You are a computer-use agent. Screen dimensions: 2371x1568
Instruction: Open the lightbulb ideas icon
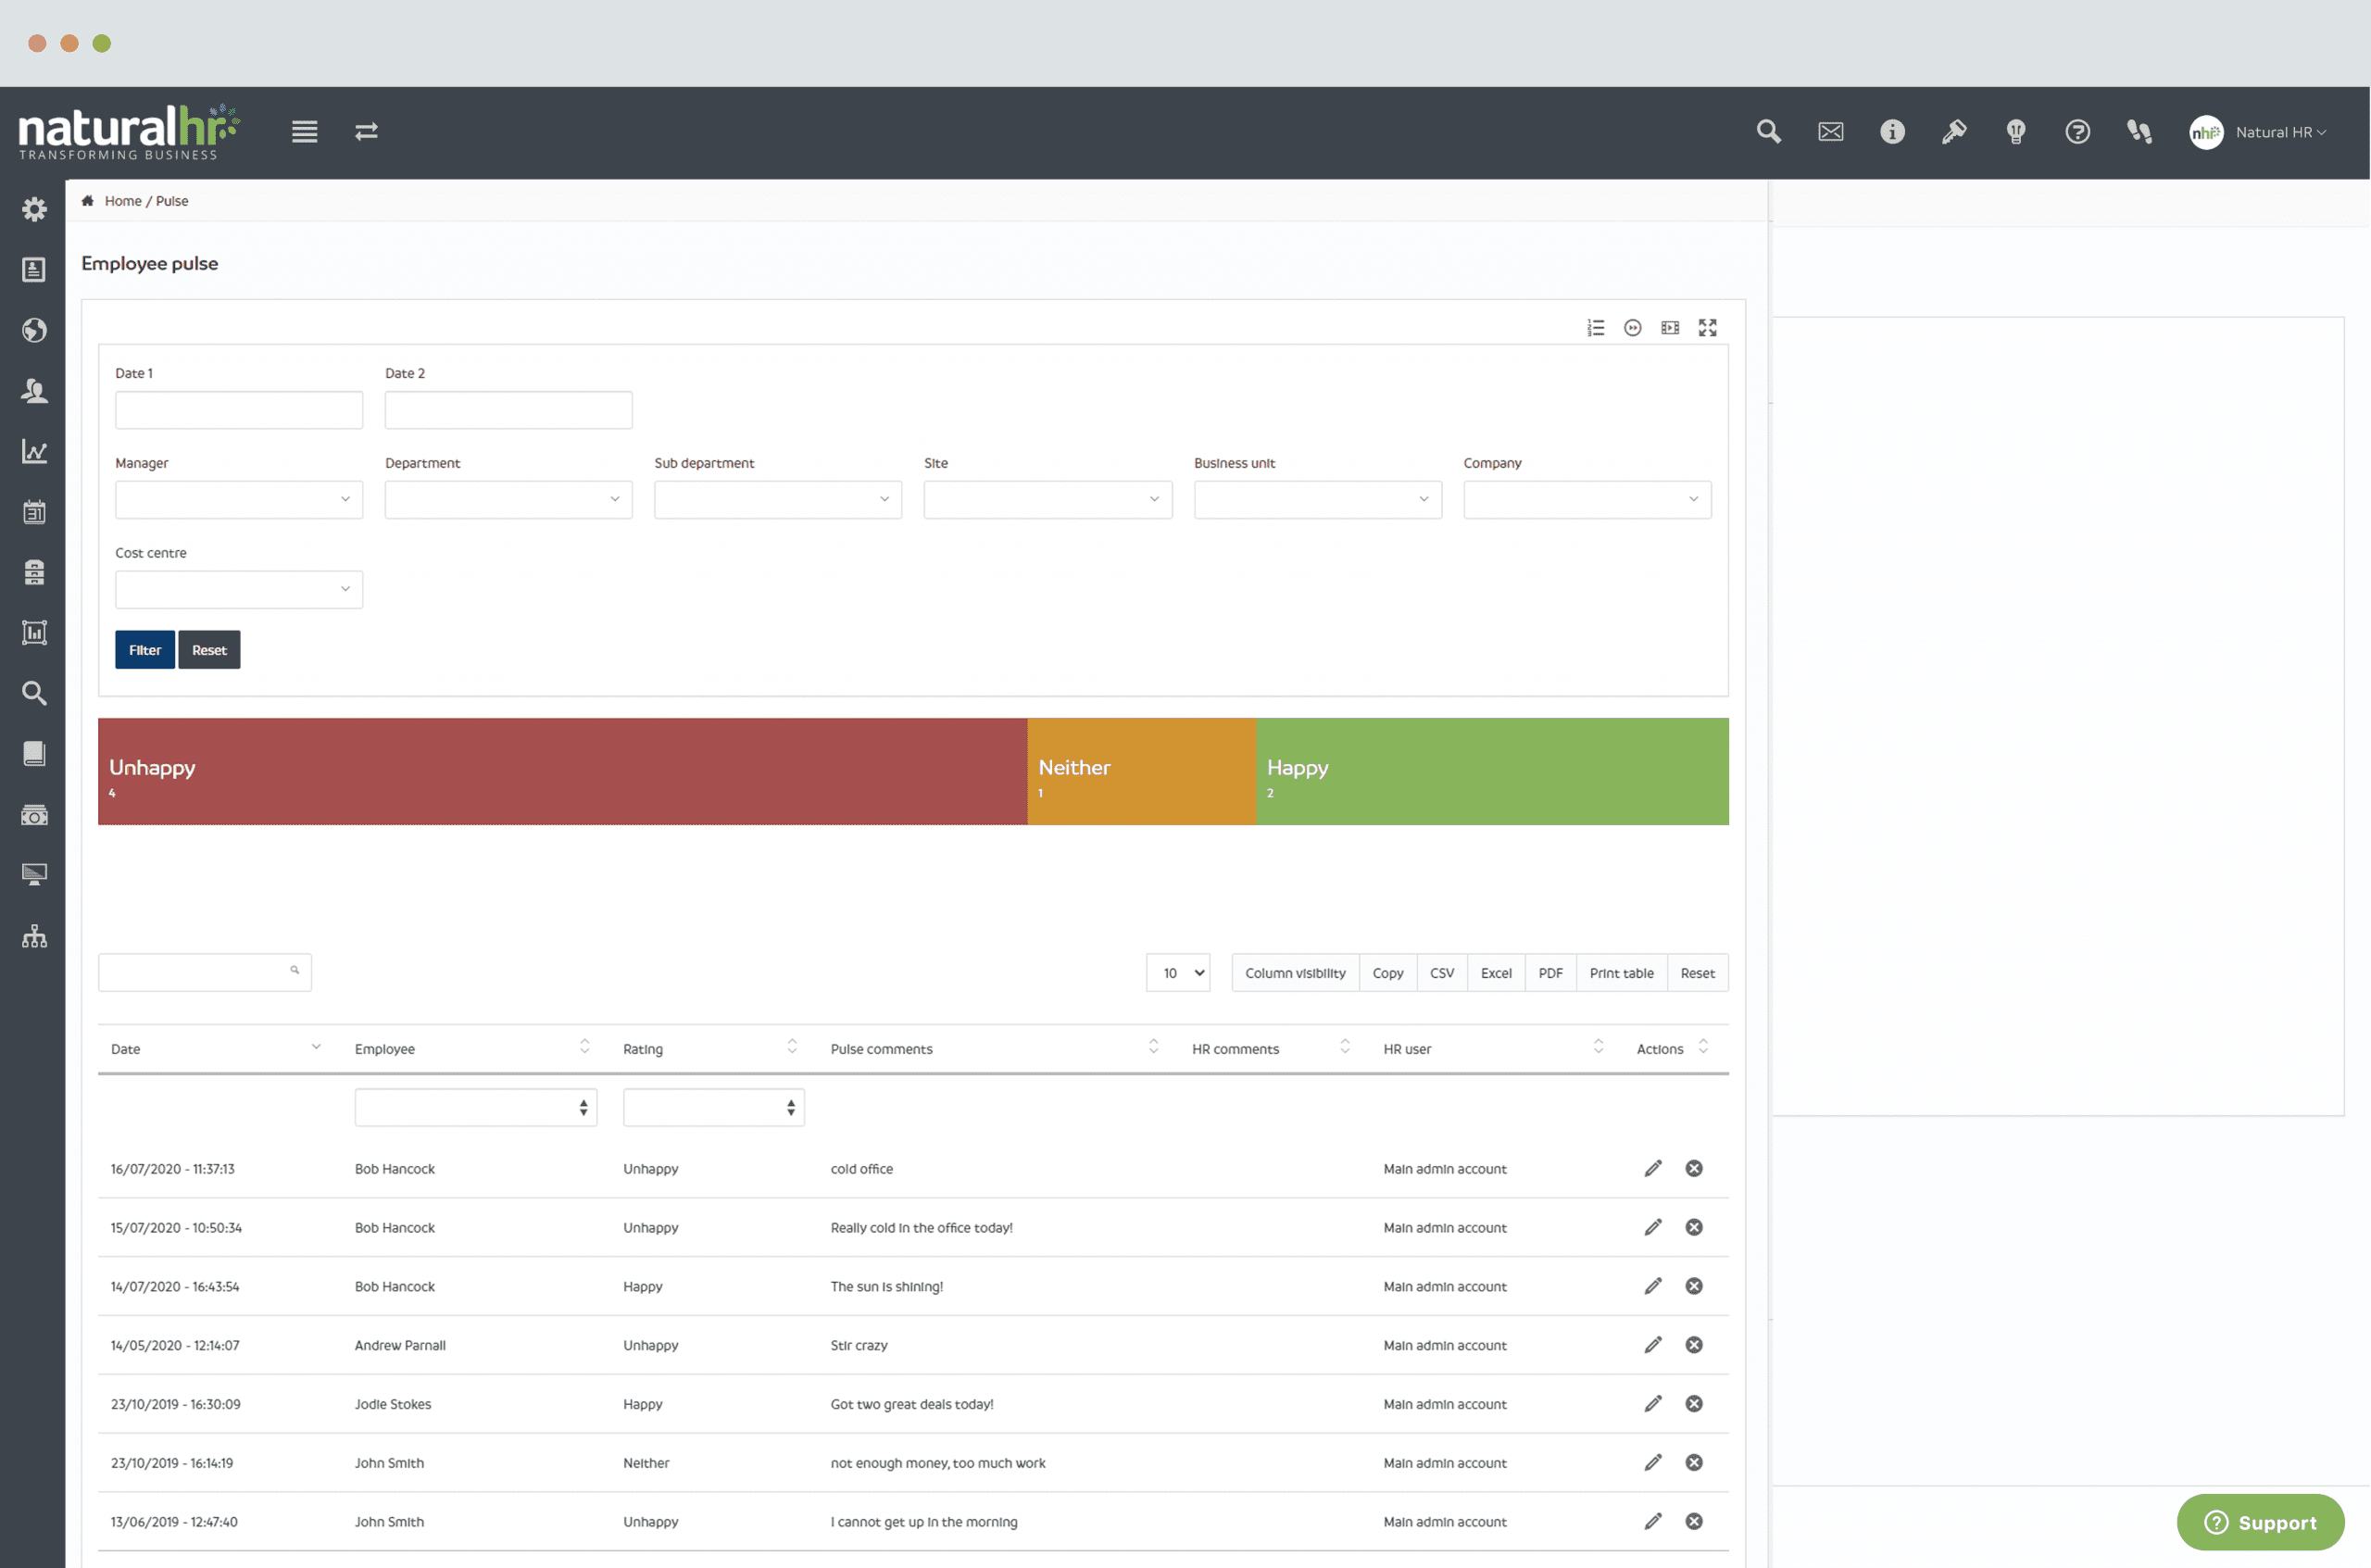[x=2016, y=132]
